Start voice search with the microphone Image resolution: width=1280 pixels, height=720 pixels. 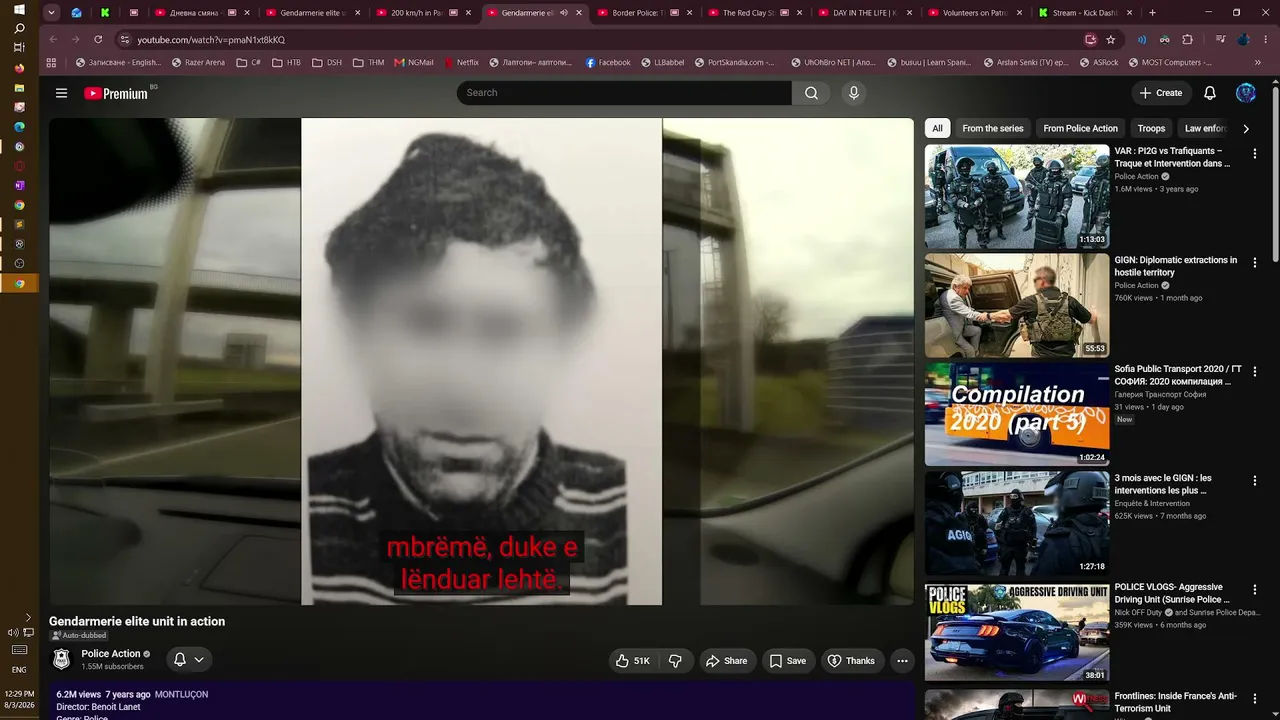click(x=853, y=93)
